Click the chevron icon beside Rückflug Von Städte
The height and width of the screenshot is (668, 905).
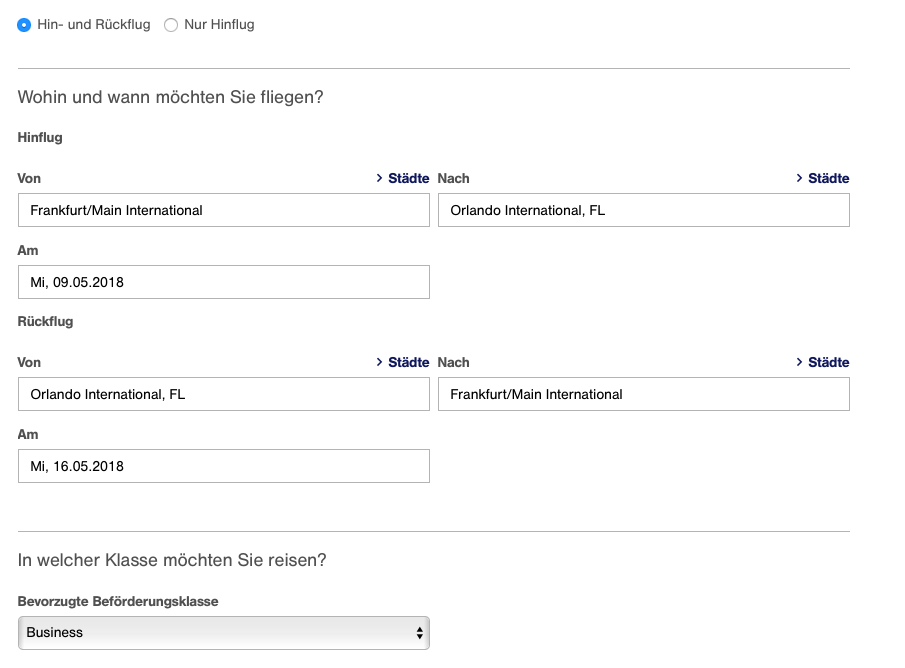380,362
